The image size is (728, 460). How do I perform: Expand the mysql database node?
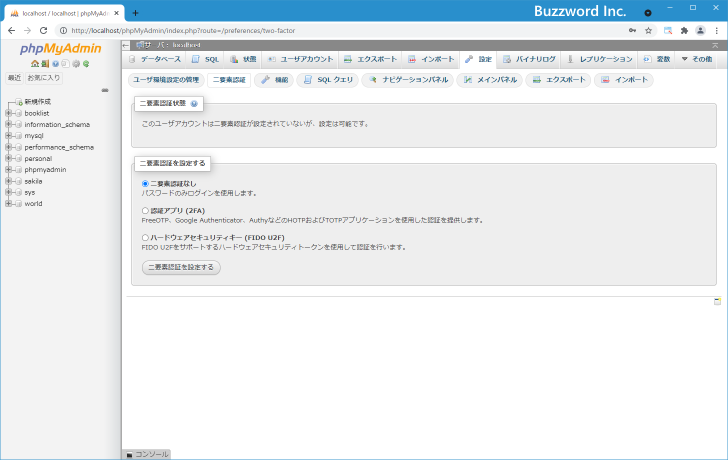8,136
